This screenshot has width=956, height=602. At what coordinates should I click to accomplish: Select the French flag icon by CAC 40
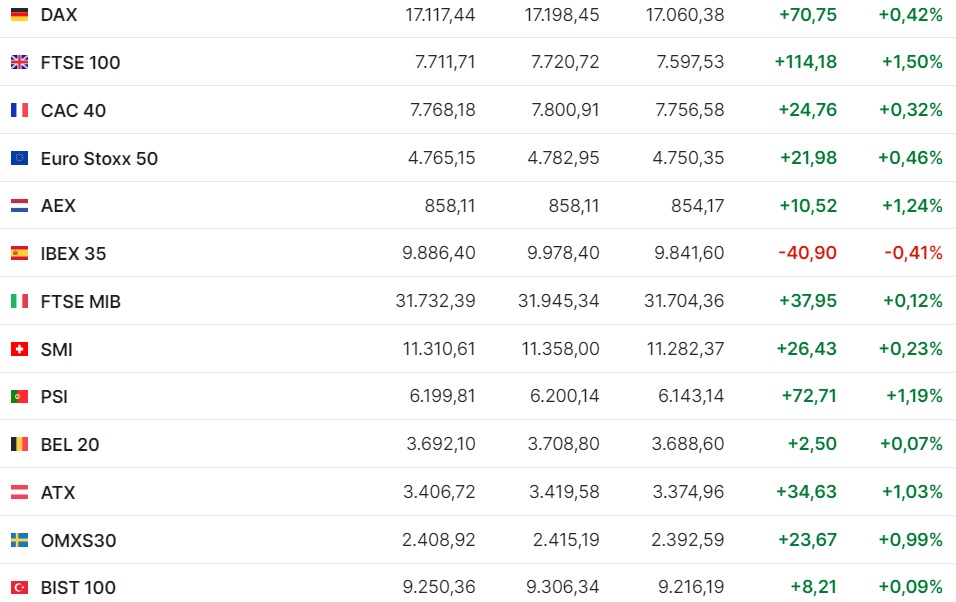(20, 110)
